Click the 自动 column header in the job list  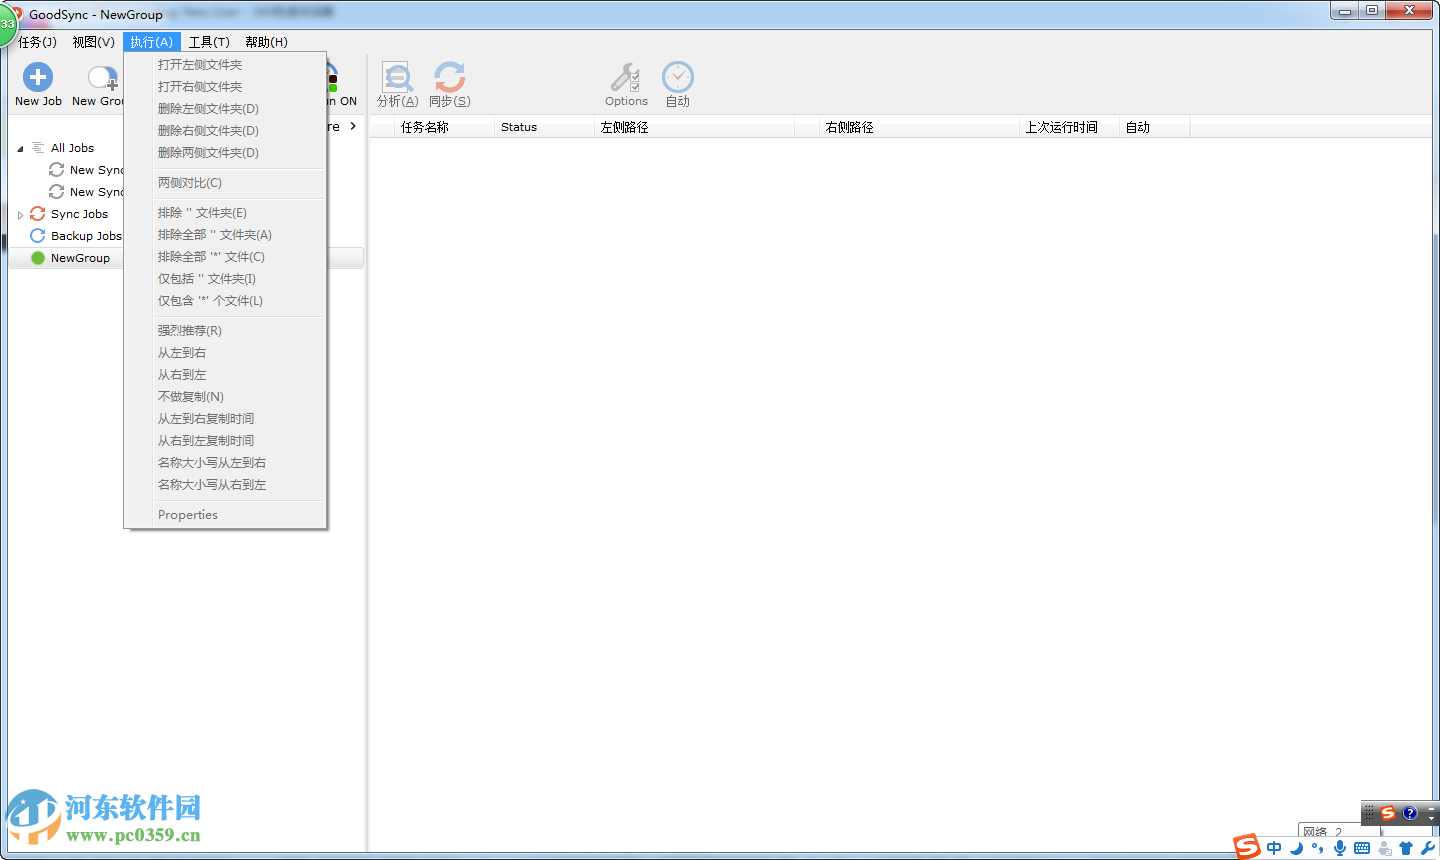tap(1155, 127)
